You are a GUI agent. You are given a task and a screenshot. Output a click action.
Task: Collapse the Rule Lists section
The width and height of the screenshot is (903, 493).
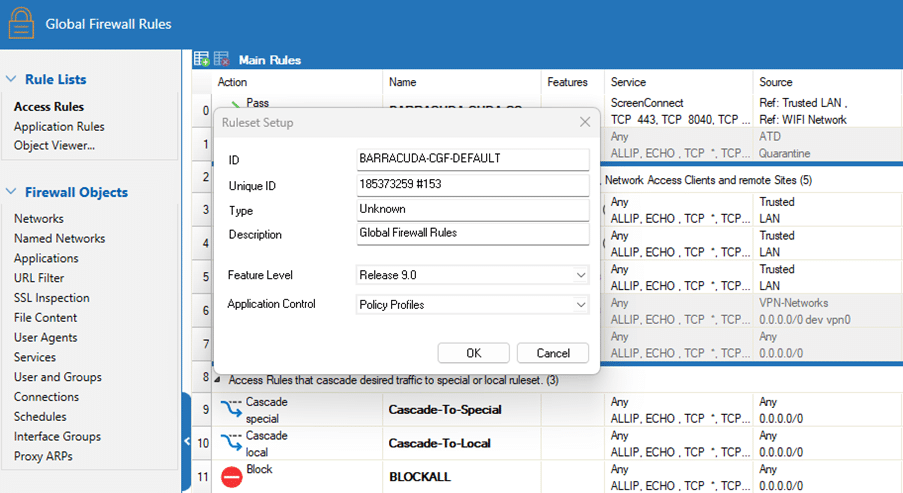(x=11, y=79)
